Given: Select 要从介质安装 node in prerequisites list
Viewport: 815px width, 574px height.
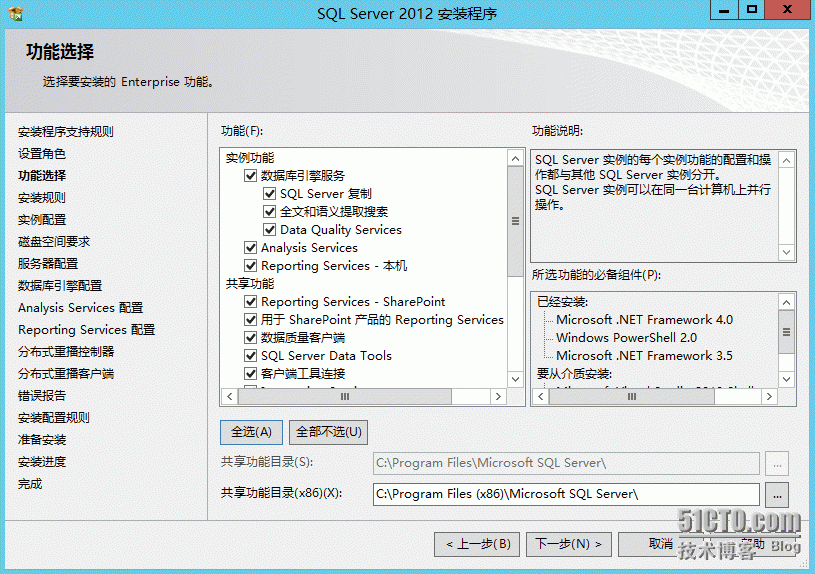Looking at the screenshot, I should (x=574, y=374).
